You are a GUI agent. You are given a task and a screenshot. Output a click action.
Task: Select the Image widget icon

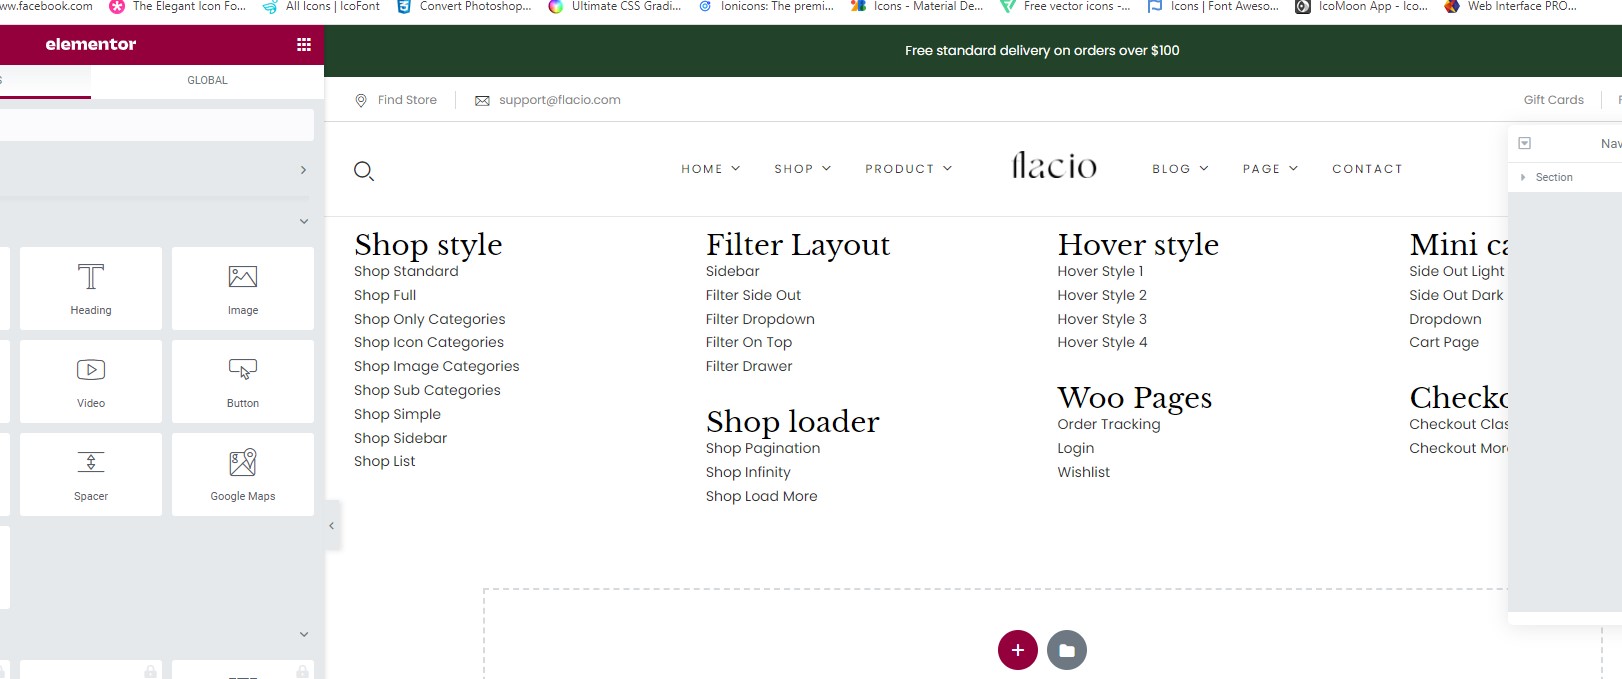click(243, 277)
